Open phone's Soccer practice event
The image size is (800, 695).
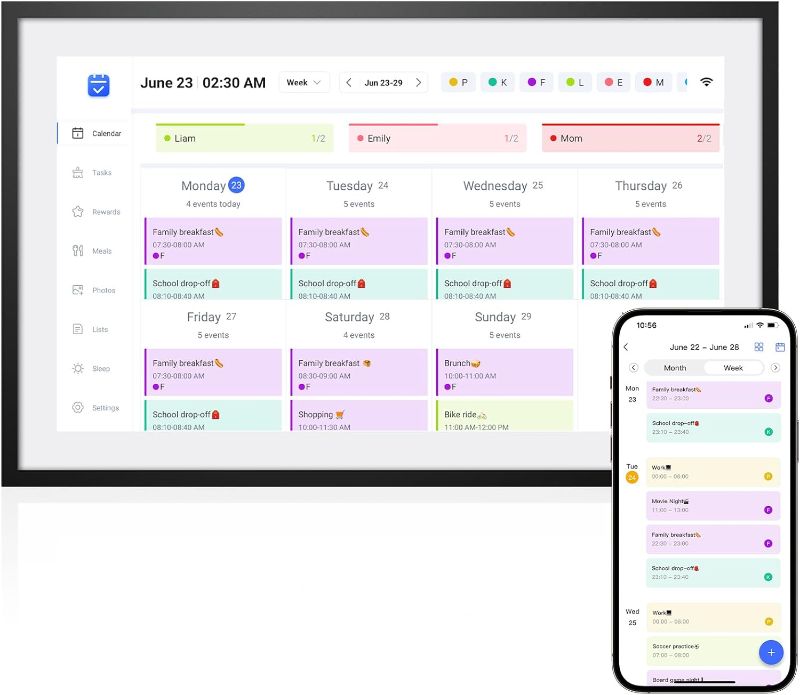713,651
